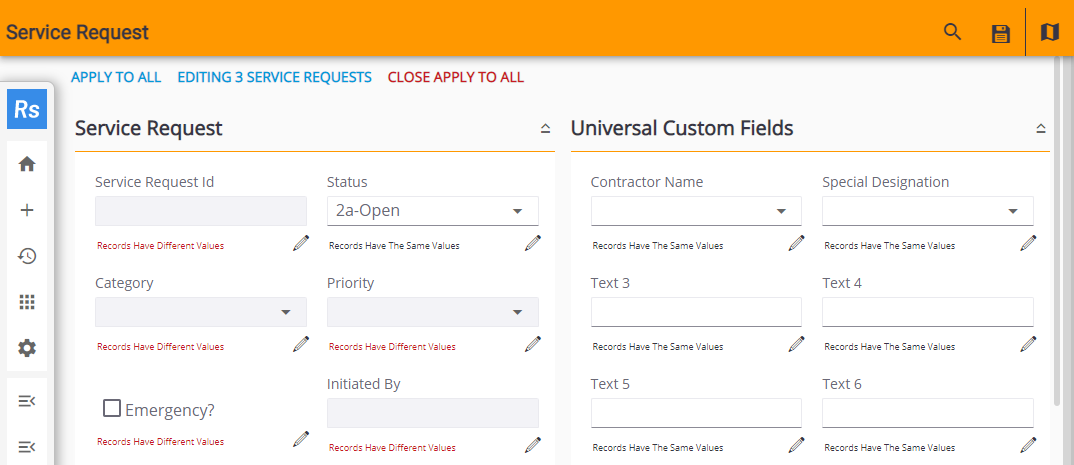Open the Special Designation dropdown
The image size is (1074, 465).
[x=928, y=211]
